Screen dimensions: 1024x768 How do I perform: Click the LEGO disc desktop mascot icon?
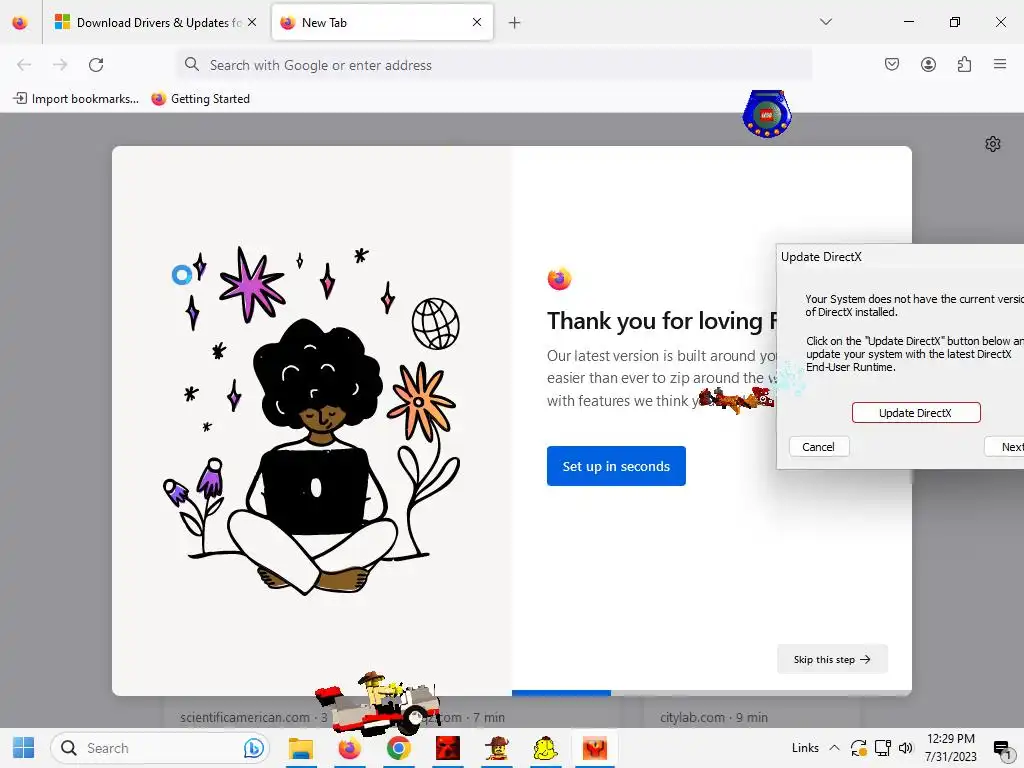(767, 114)
